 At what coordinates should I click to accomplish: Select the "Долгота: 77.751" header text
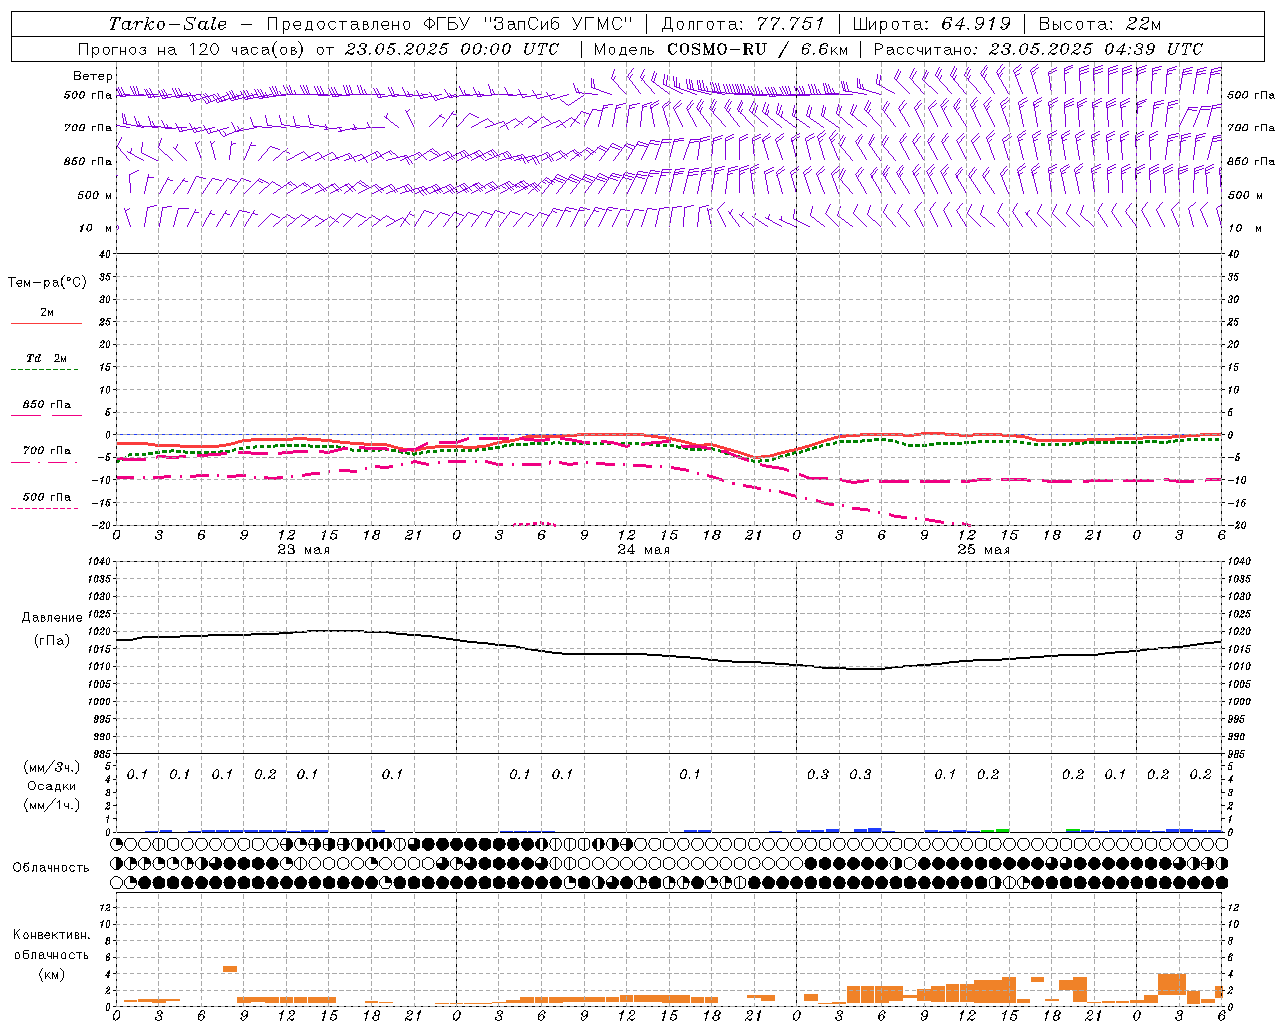pyautogui.click(x=743, y=24)
